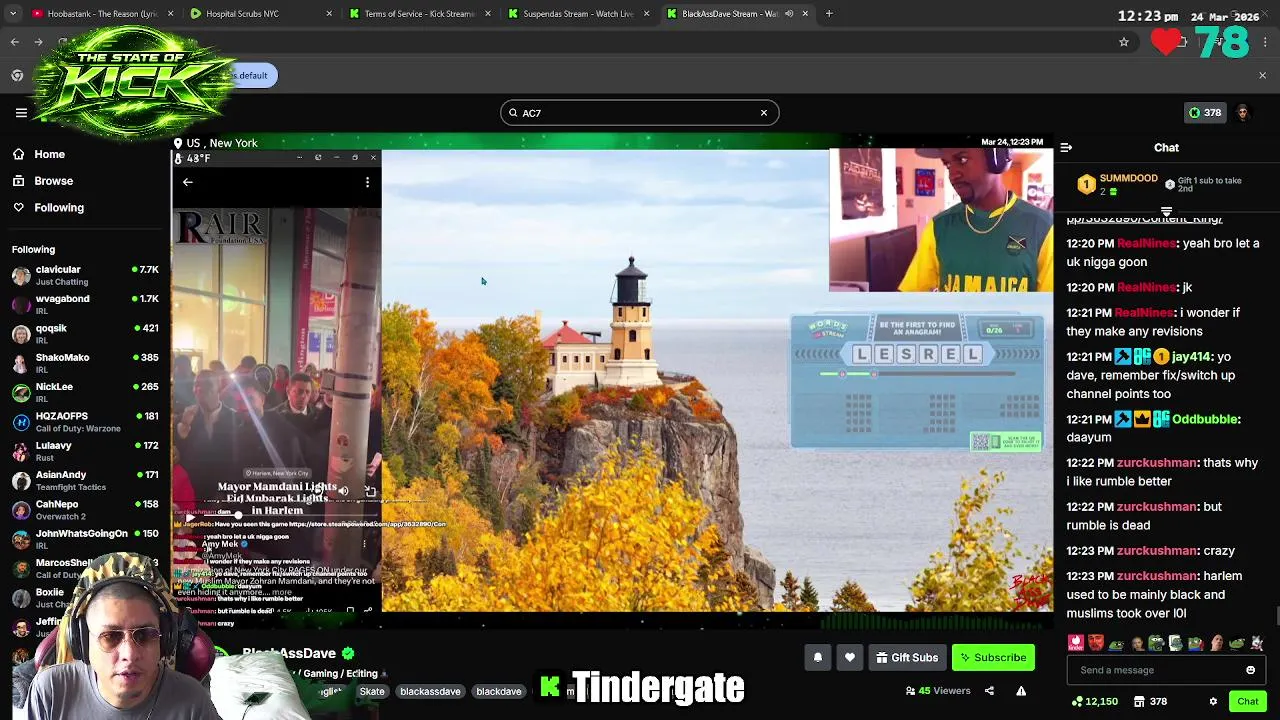Click the Gift Subs button
Screen dimensions: 1280x720
(x=907, y=657)
